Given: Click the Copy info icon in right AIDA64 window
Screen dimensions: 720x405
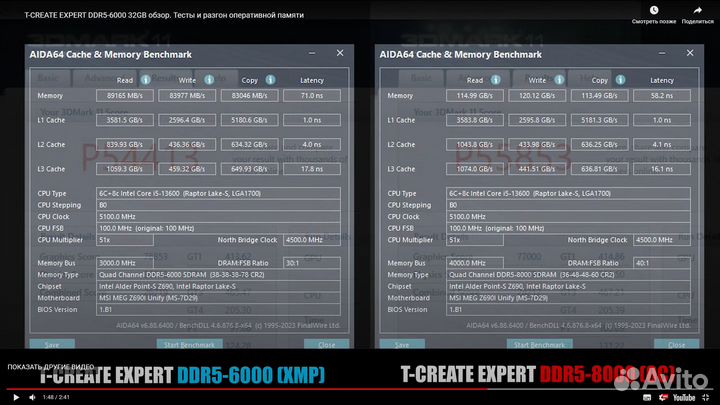Looking at the screenshot, I should [x=620, y=80].
